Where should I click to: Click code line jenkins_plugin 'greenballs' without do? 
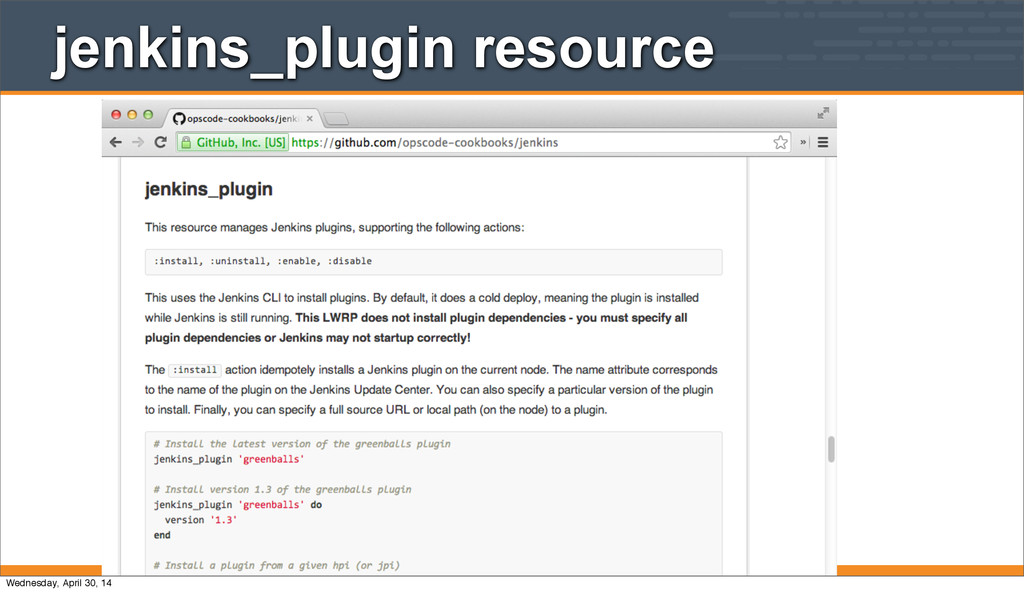point(229,459)
